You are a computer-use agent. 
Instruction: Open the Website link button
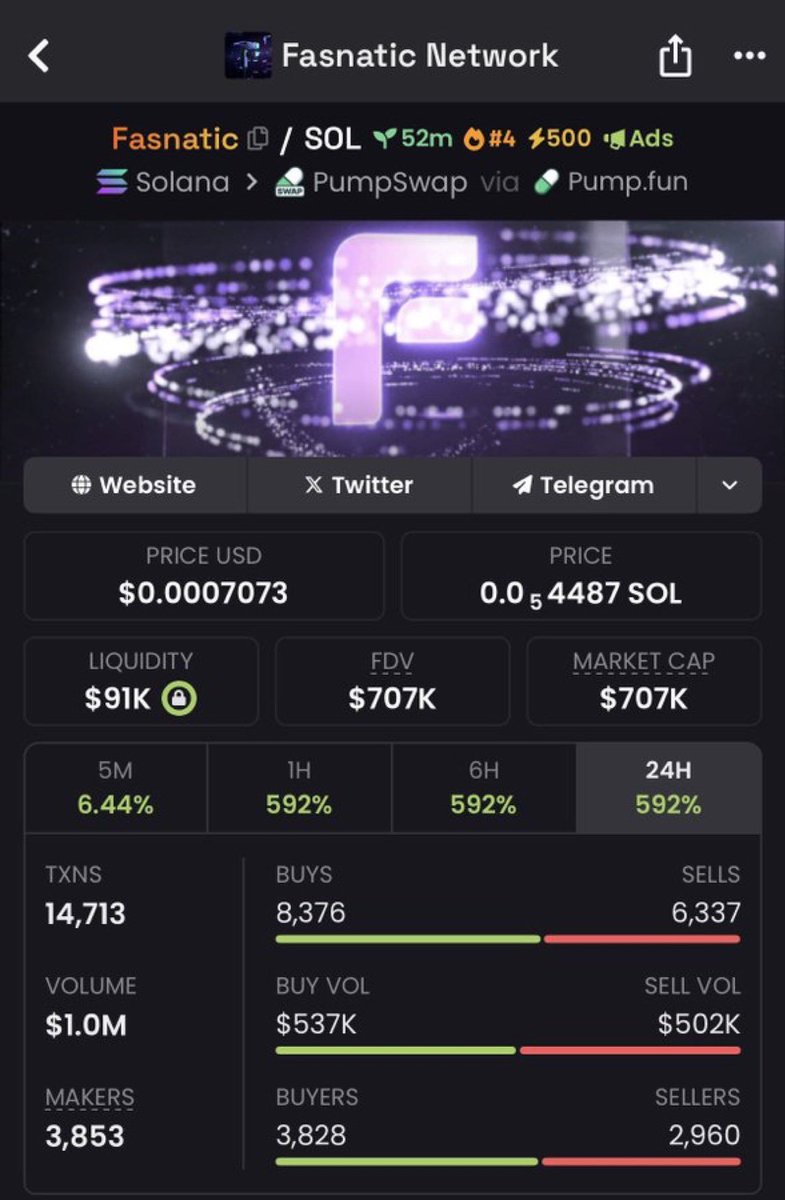[x=135, y=485]
